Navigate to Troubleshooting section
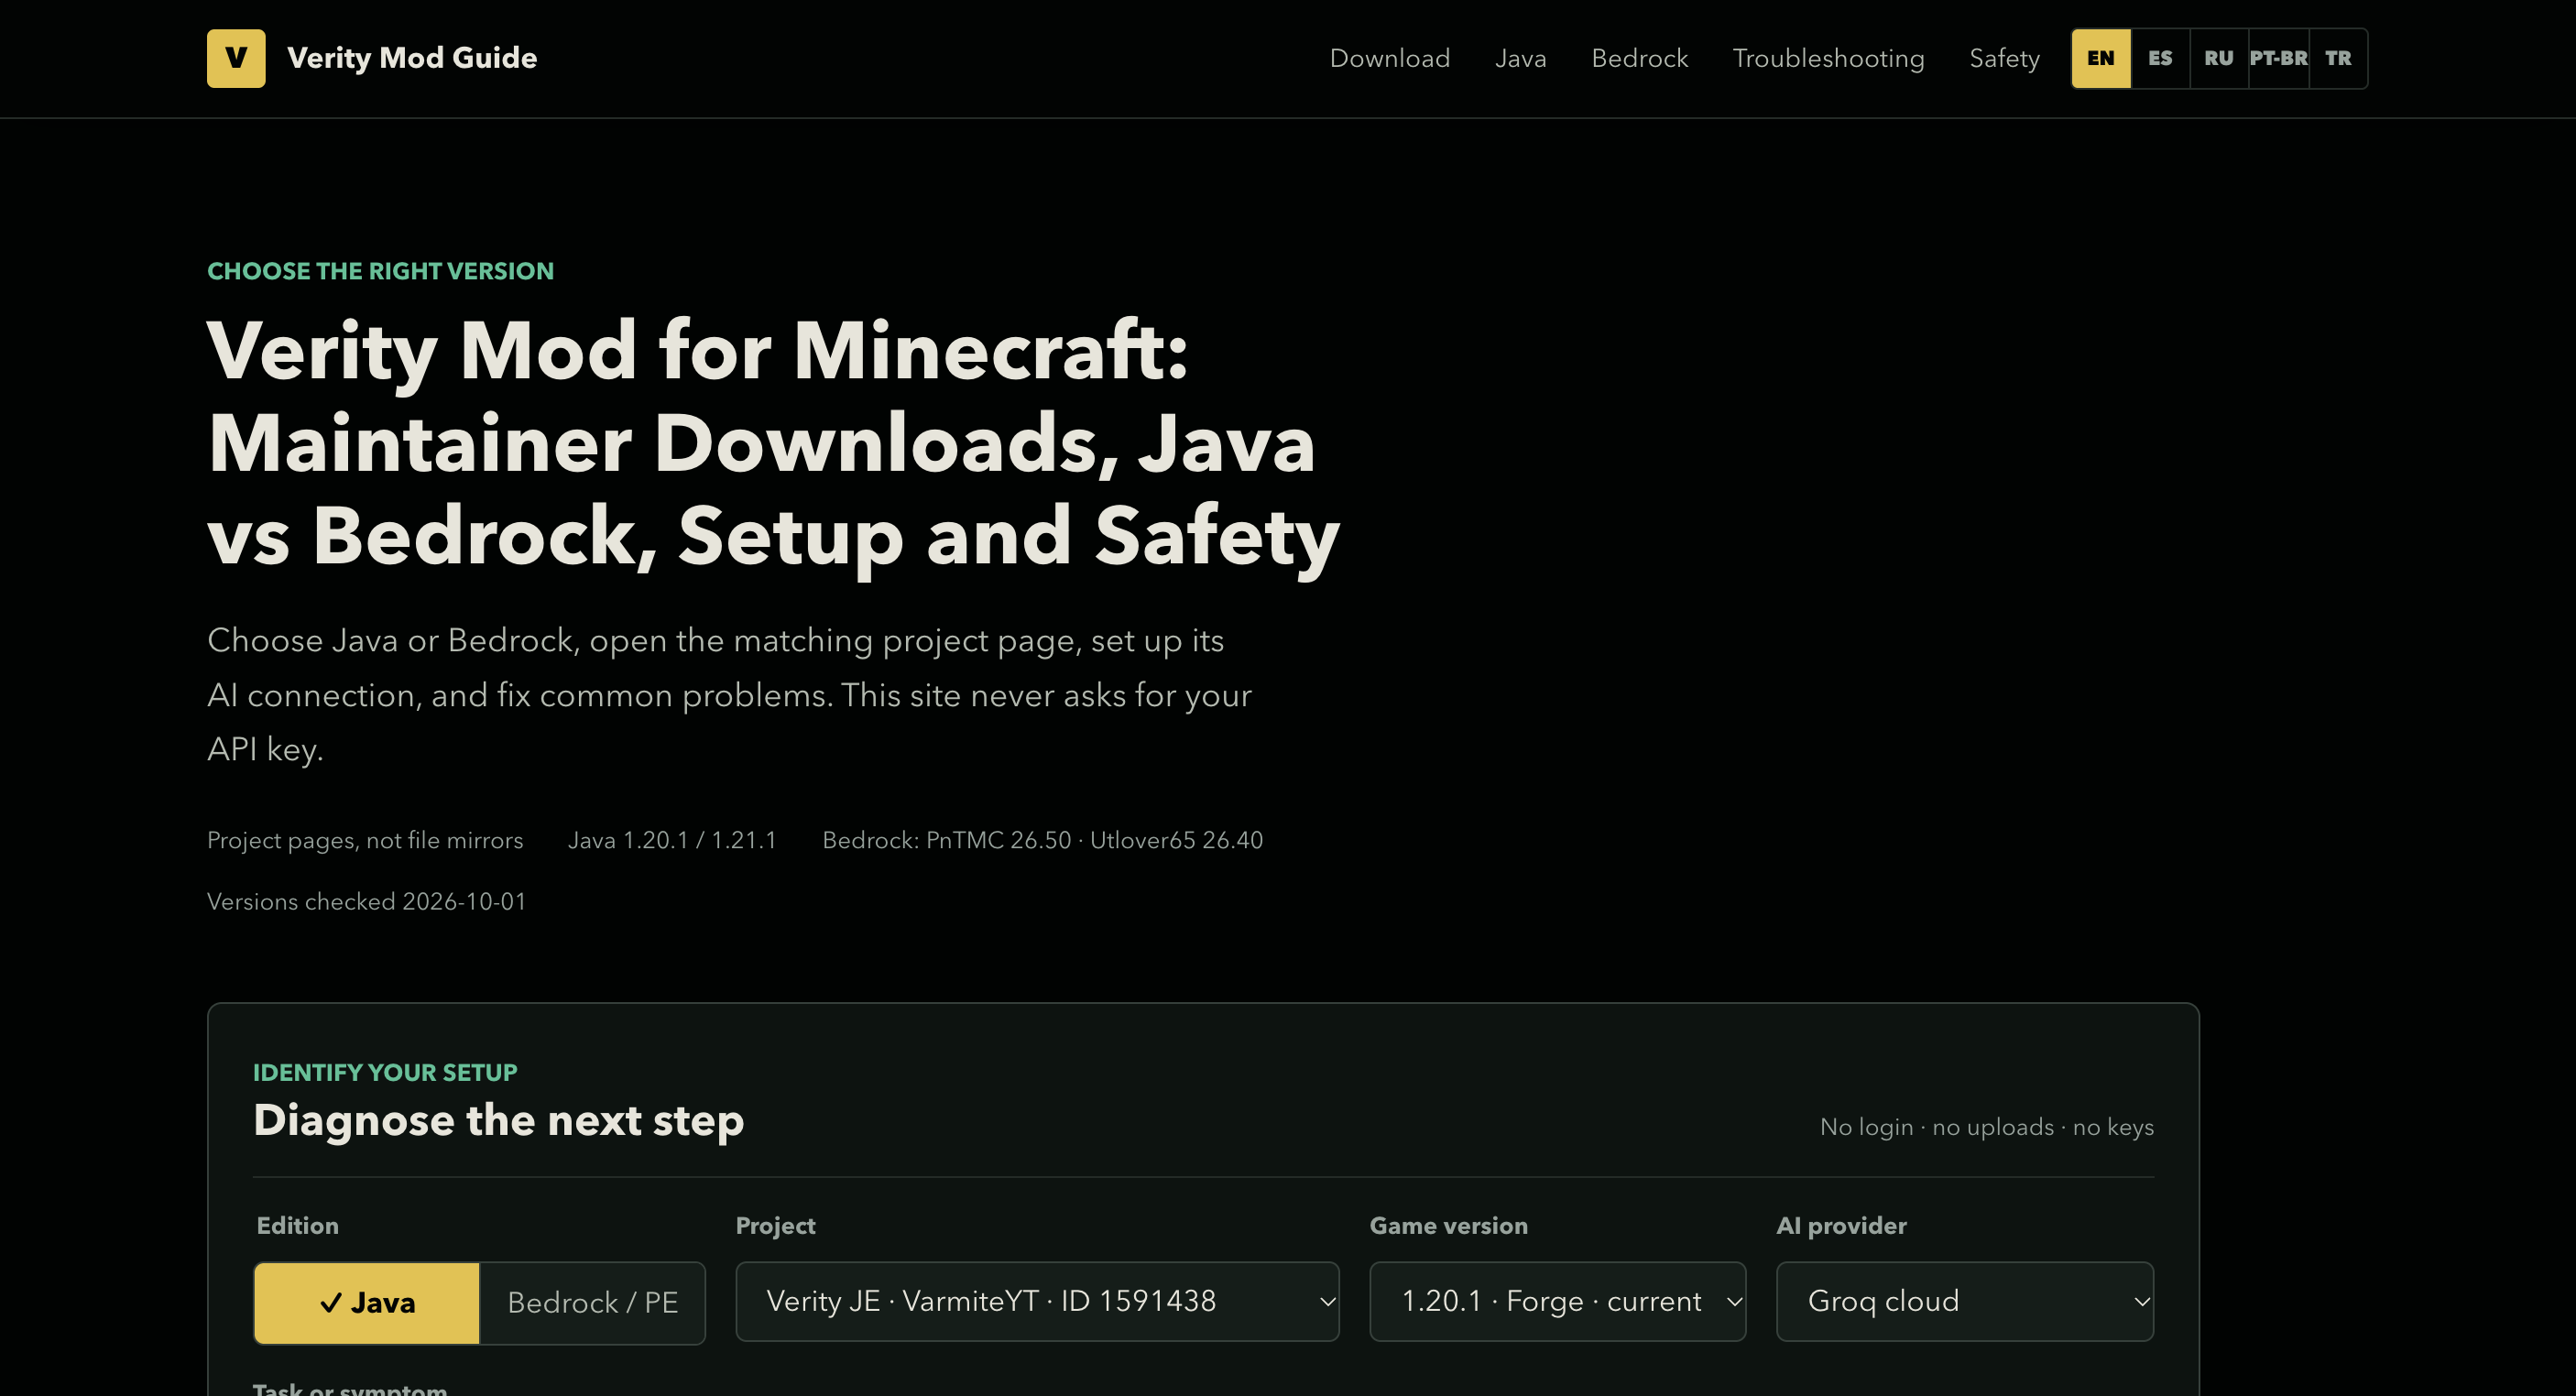This screenshot has height=1396, width=2576. (1828, 58)
